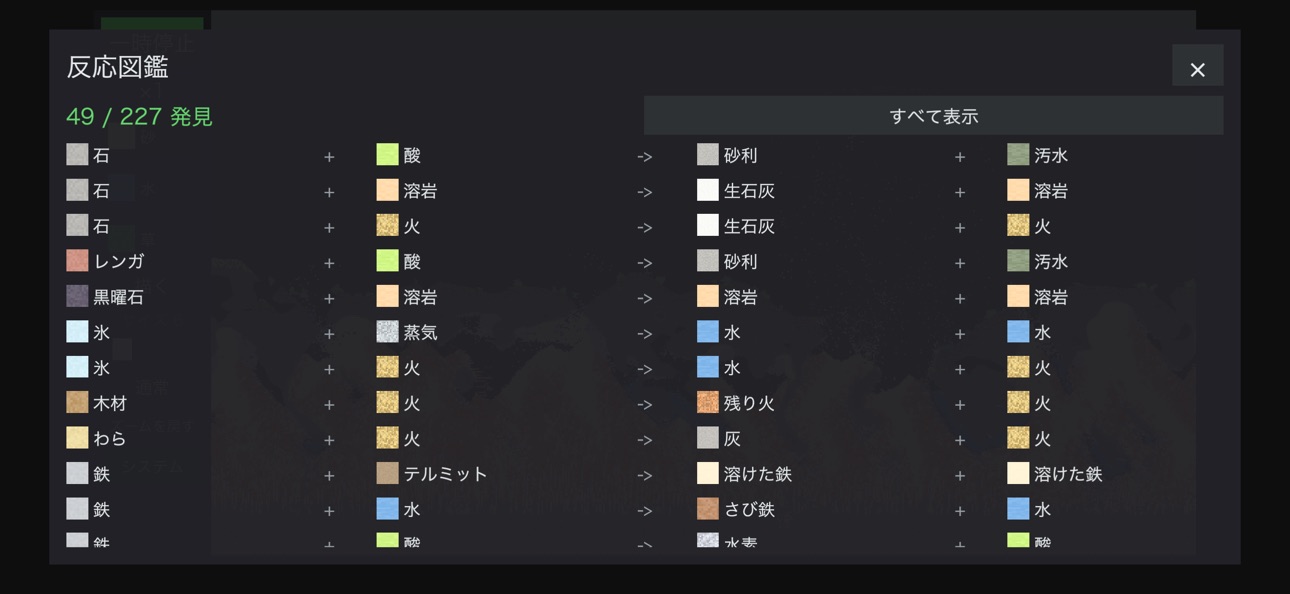Select 氷 swatch in the 氷 + 火 row

pyautogui.click(x=77, y=367)
